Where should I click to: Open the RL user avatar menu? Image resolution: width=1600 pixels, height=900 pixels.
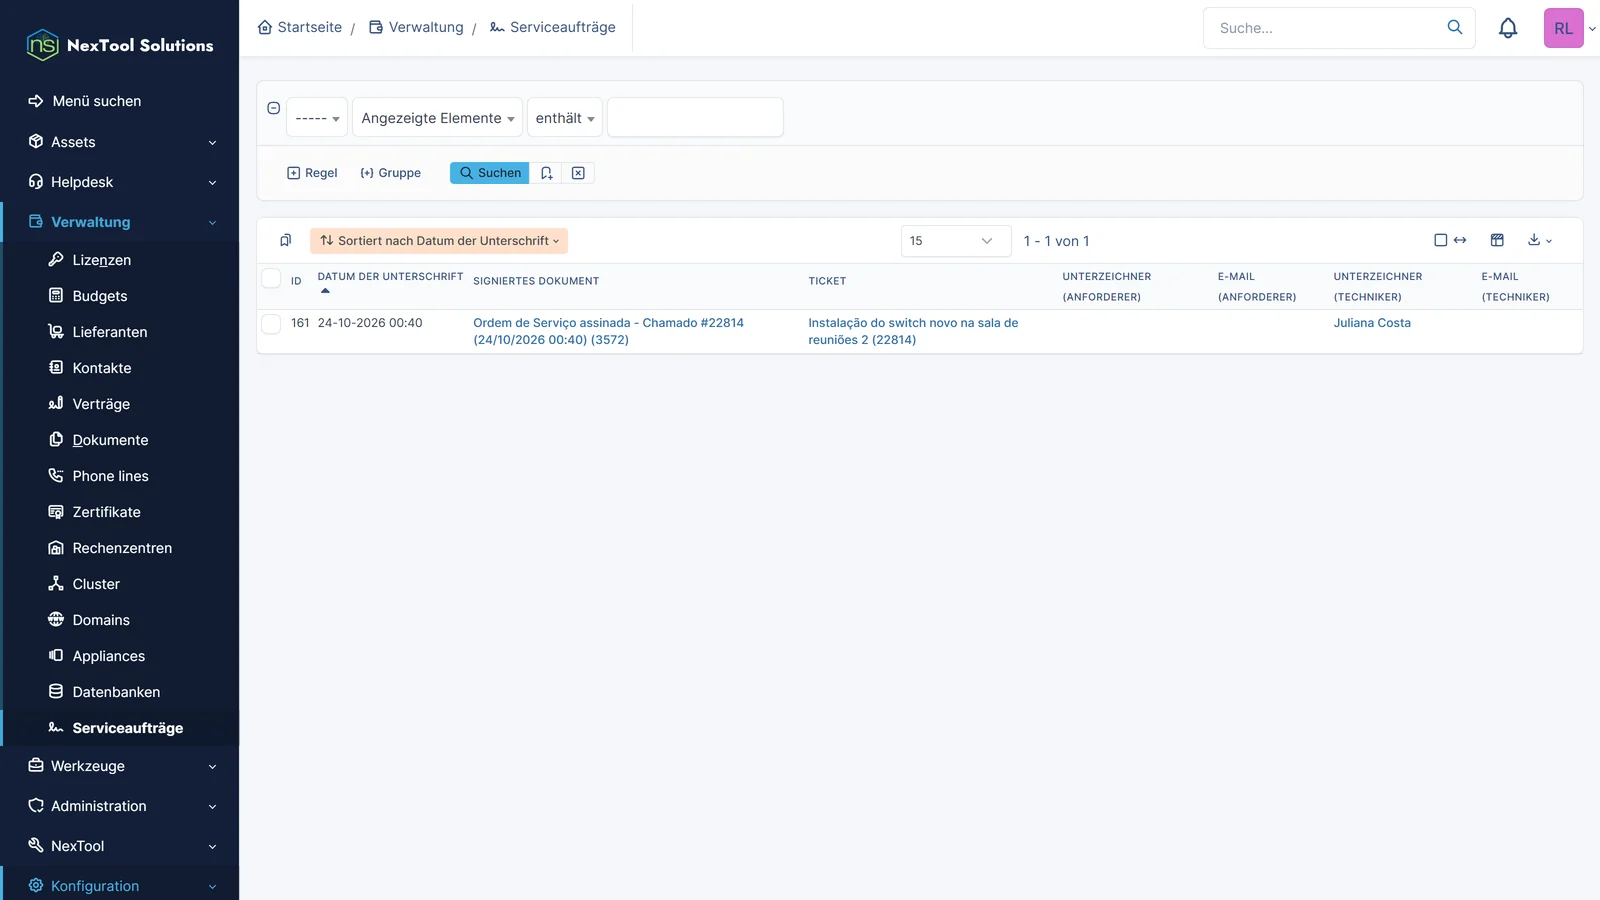pos(1563,28)
